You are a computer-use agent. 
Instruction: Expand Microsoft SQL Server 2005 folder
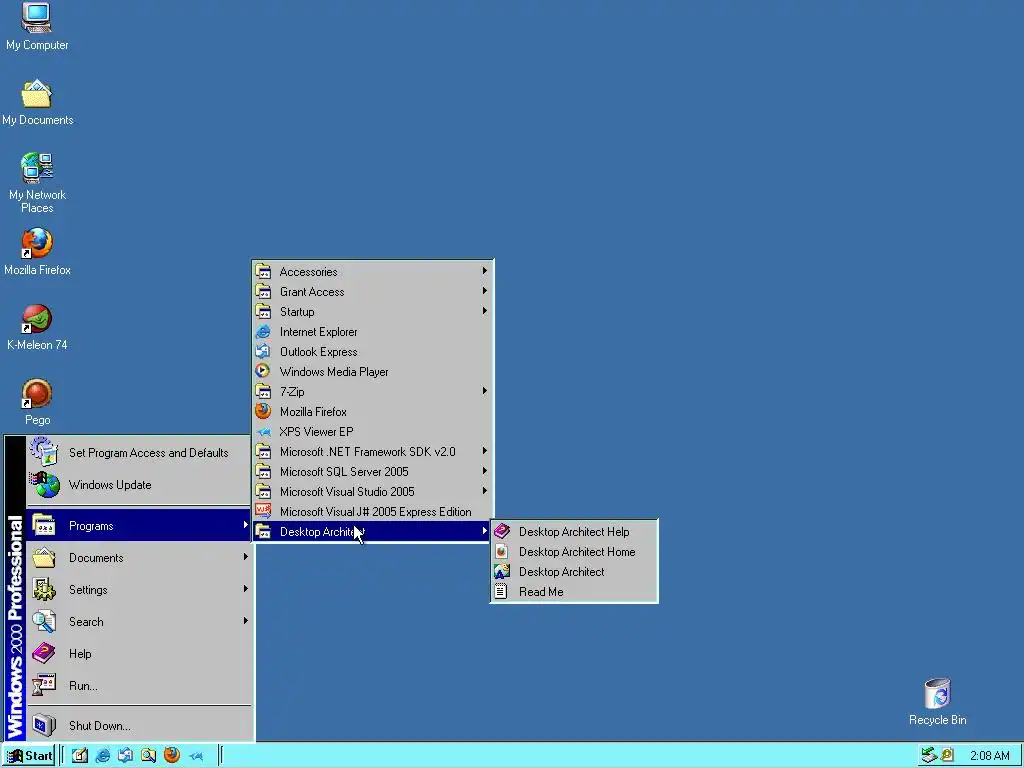click(x=372, y=472)
